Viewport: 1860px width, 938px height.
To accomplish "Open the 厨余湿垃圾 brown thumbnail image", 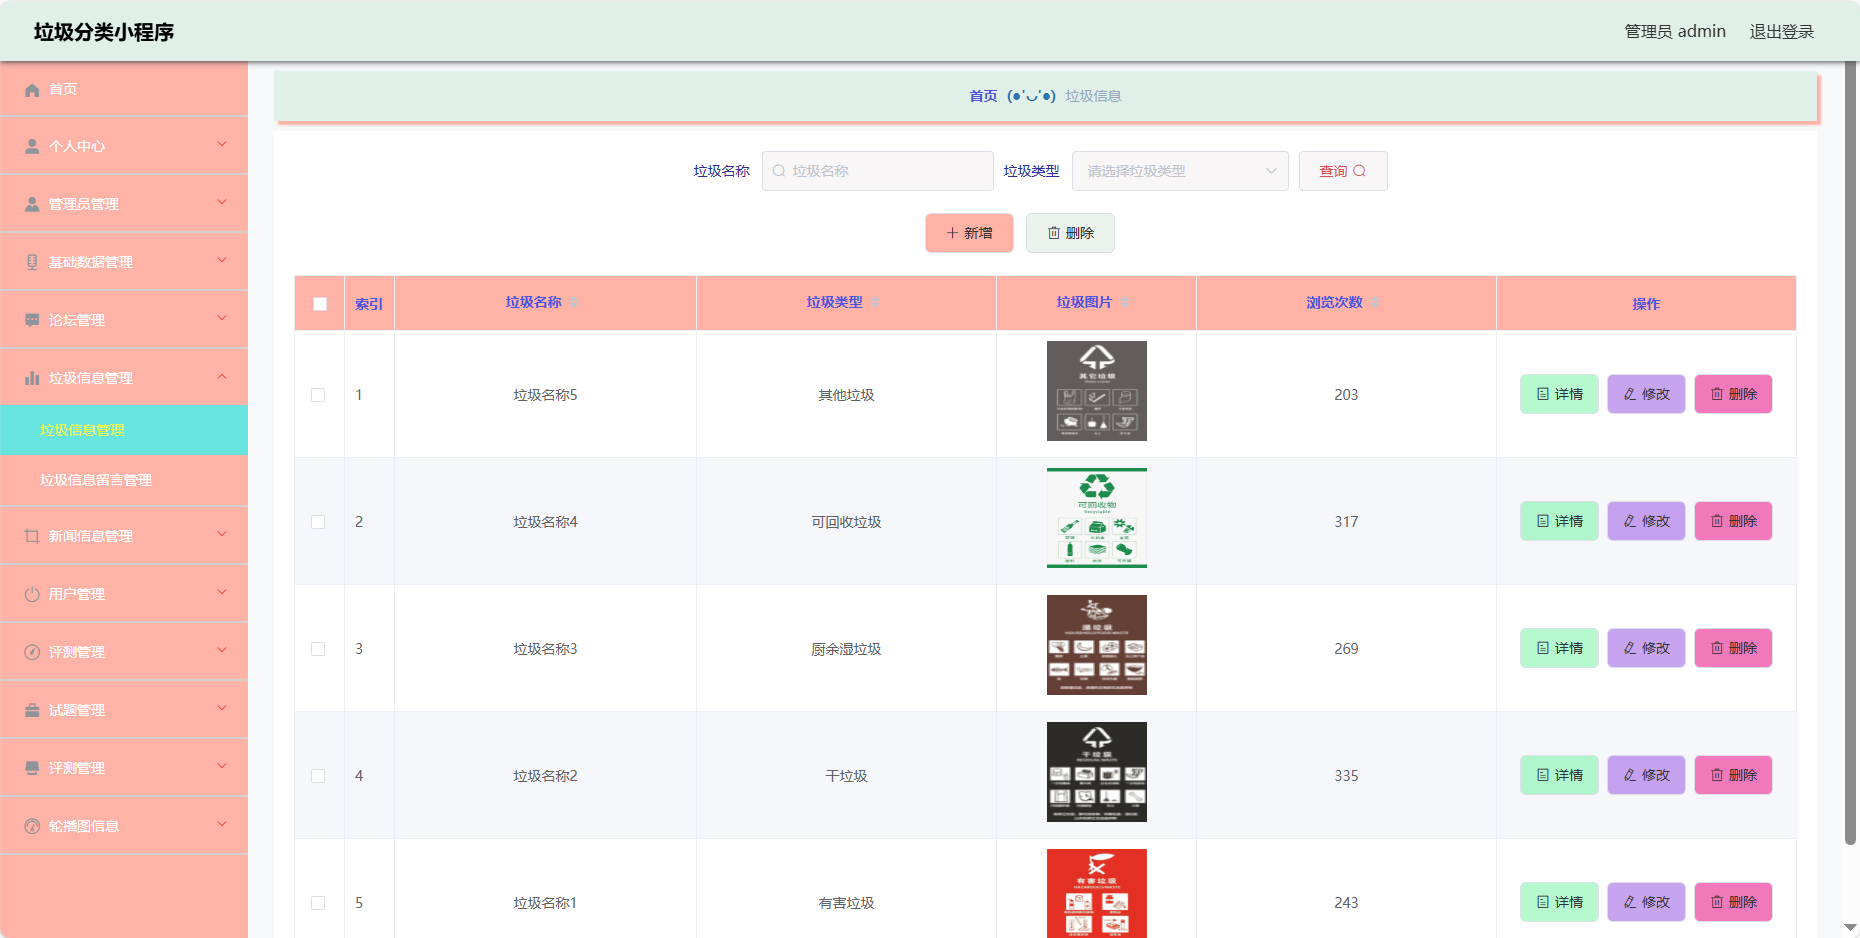I will 1096,645.
